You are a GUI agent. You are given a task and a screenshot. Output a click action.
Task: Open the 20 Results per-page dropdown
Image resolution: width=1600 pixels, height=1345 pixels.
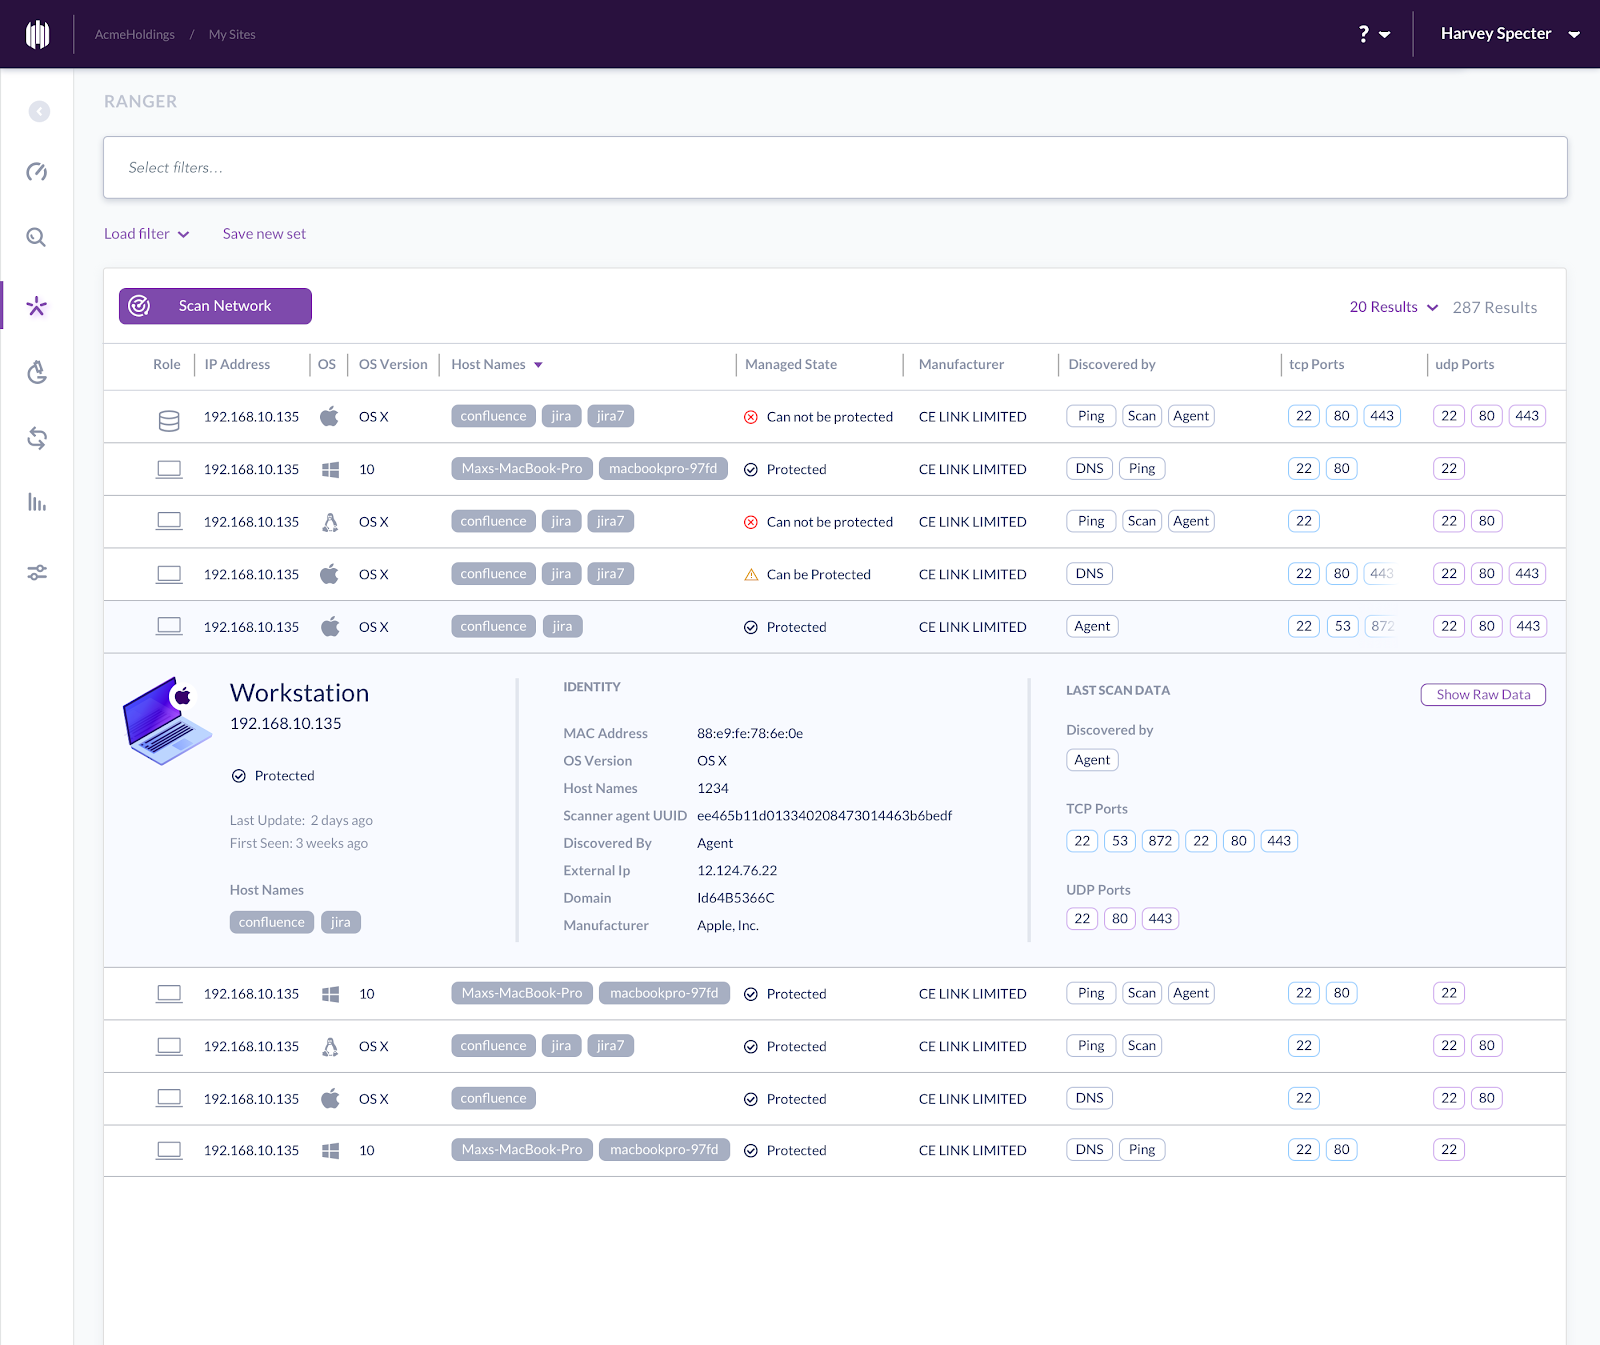tap(1393, 307)
